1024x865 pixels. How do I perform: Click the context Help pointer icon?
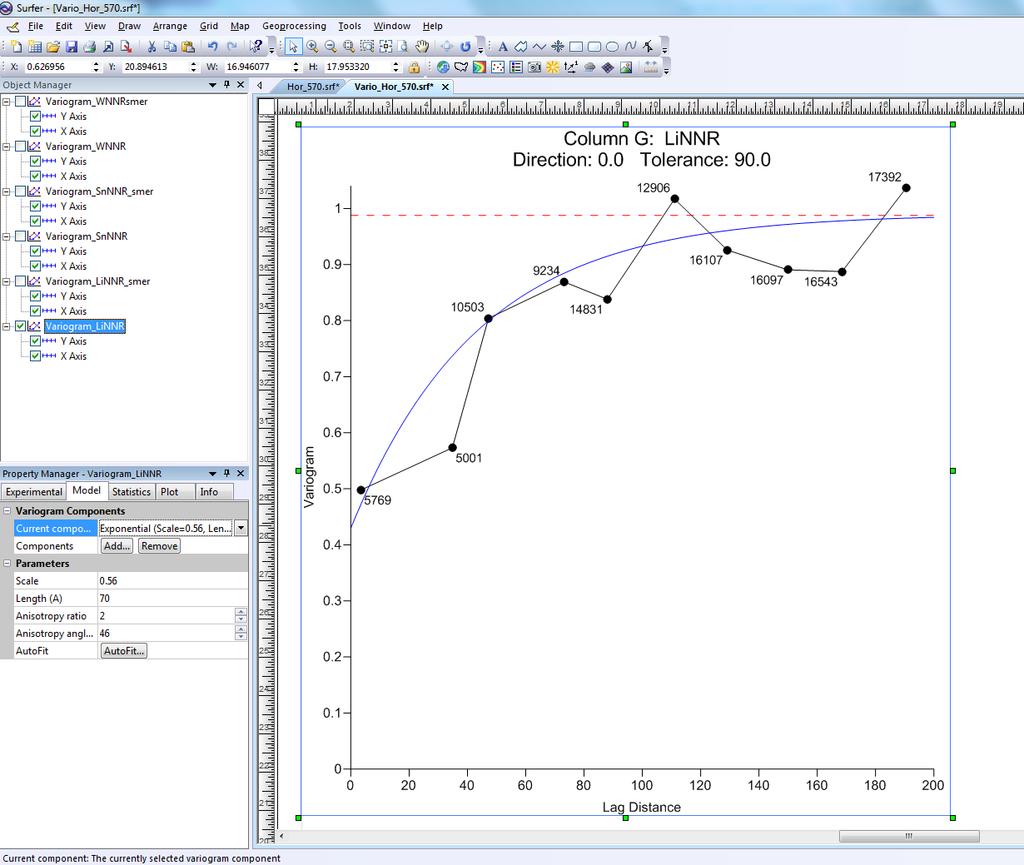pyautogui.click(x=256, y=46)
